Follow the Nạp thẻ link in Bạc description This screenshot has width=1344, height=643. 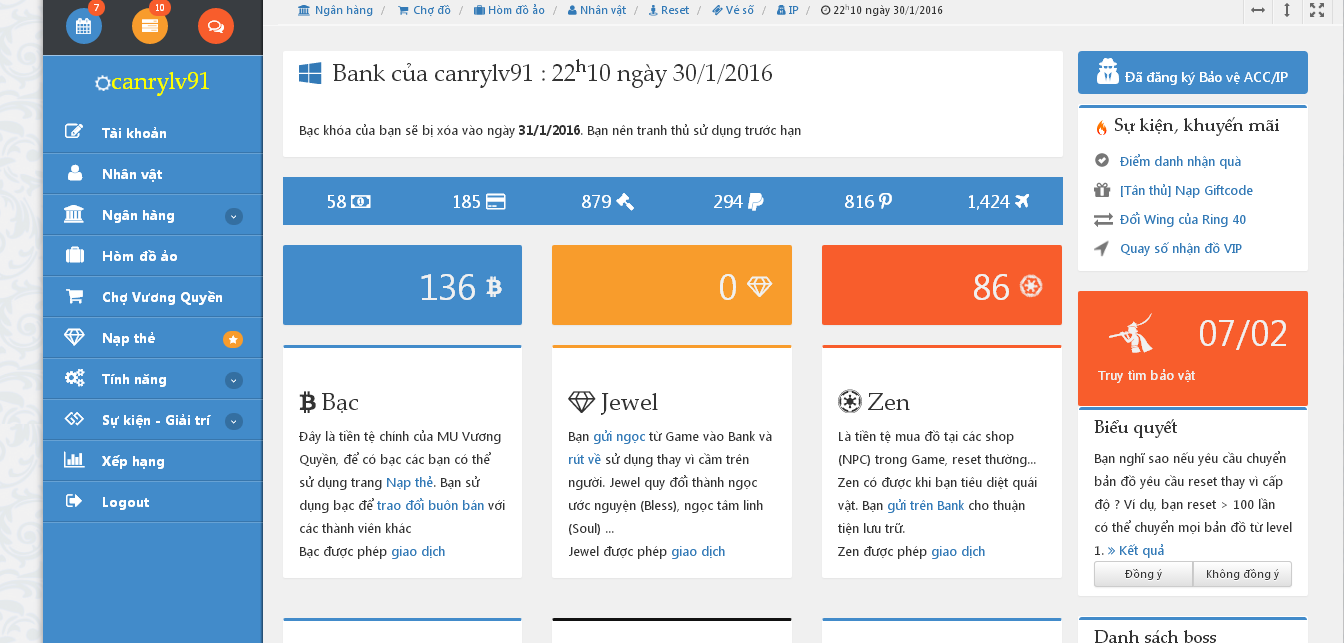410,482
